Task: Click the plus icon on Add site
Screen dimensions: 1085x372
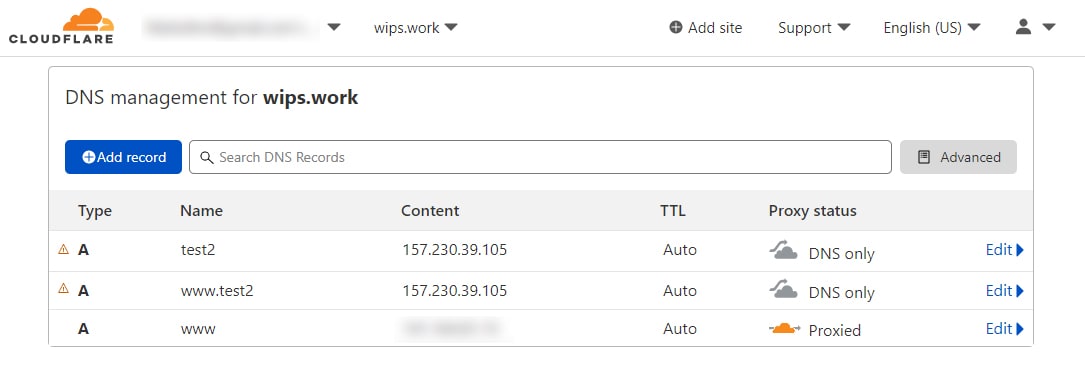Action: pos(675,28)
